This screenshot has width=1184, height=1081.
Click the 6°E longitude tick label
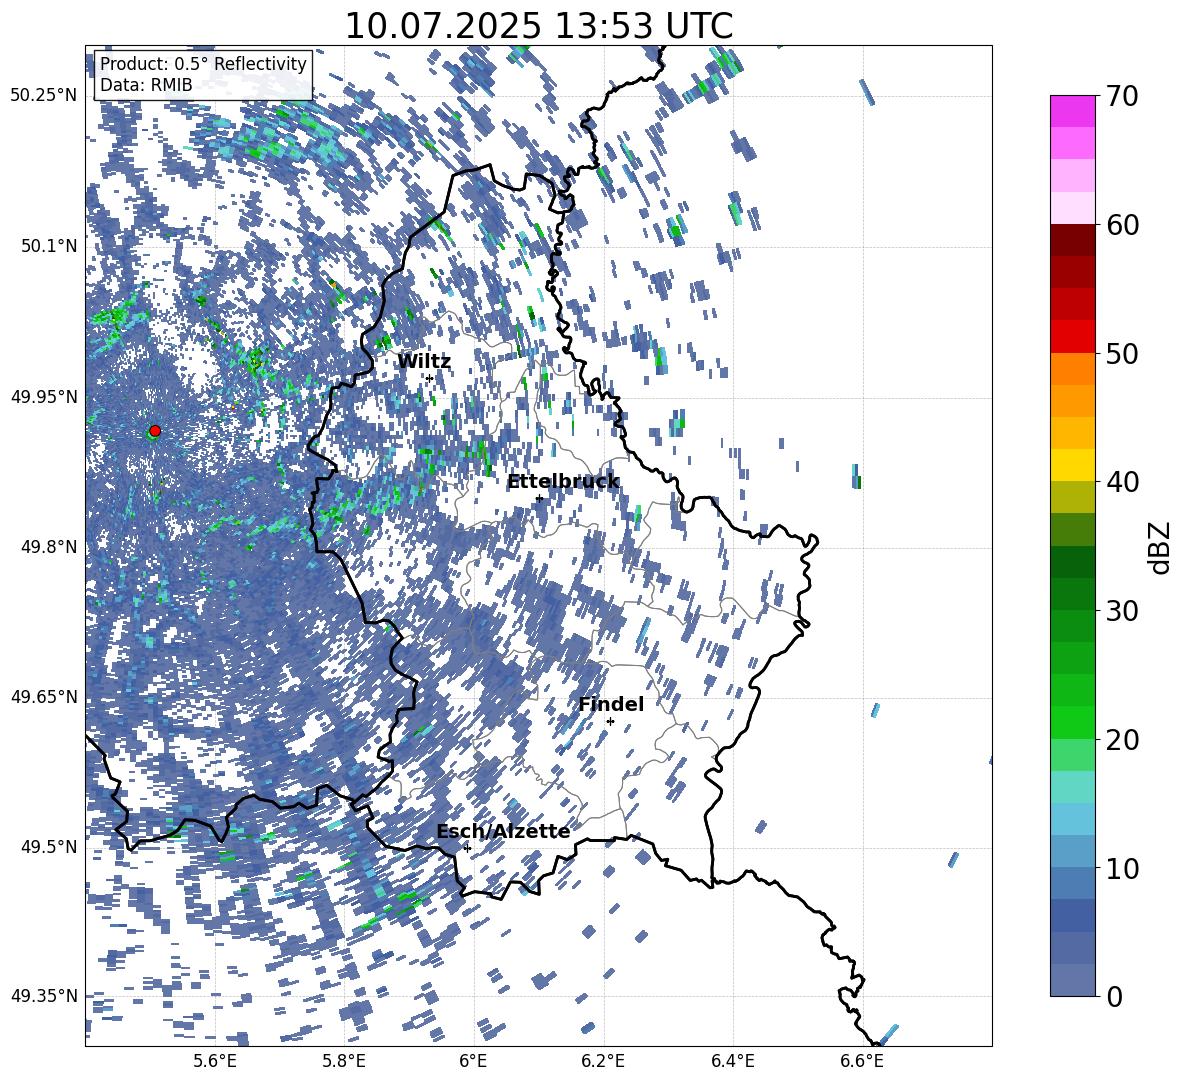[x=473, y=1062]
